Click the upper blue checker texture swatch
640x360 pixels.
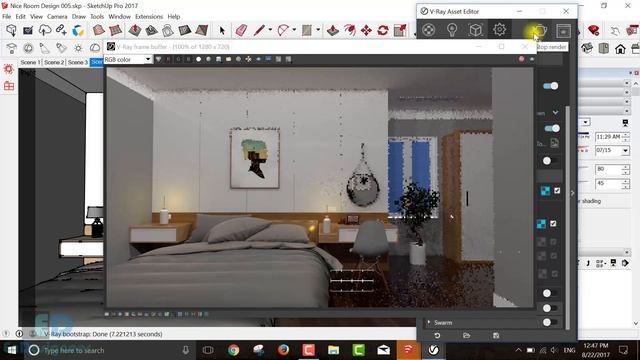click(545, 191)
